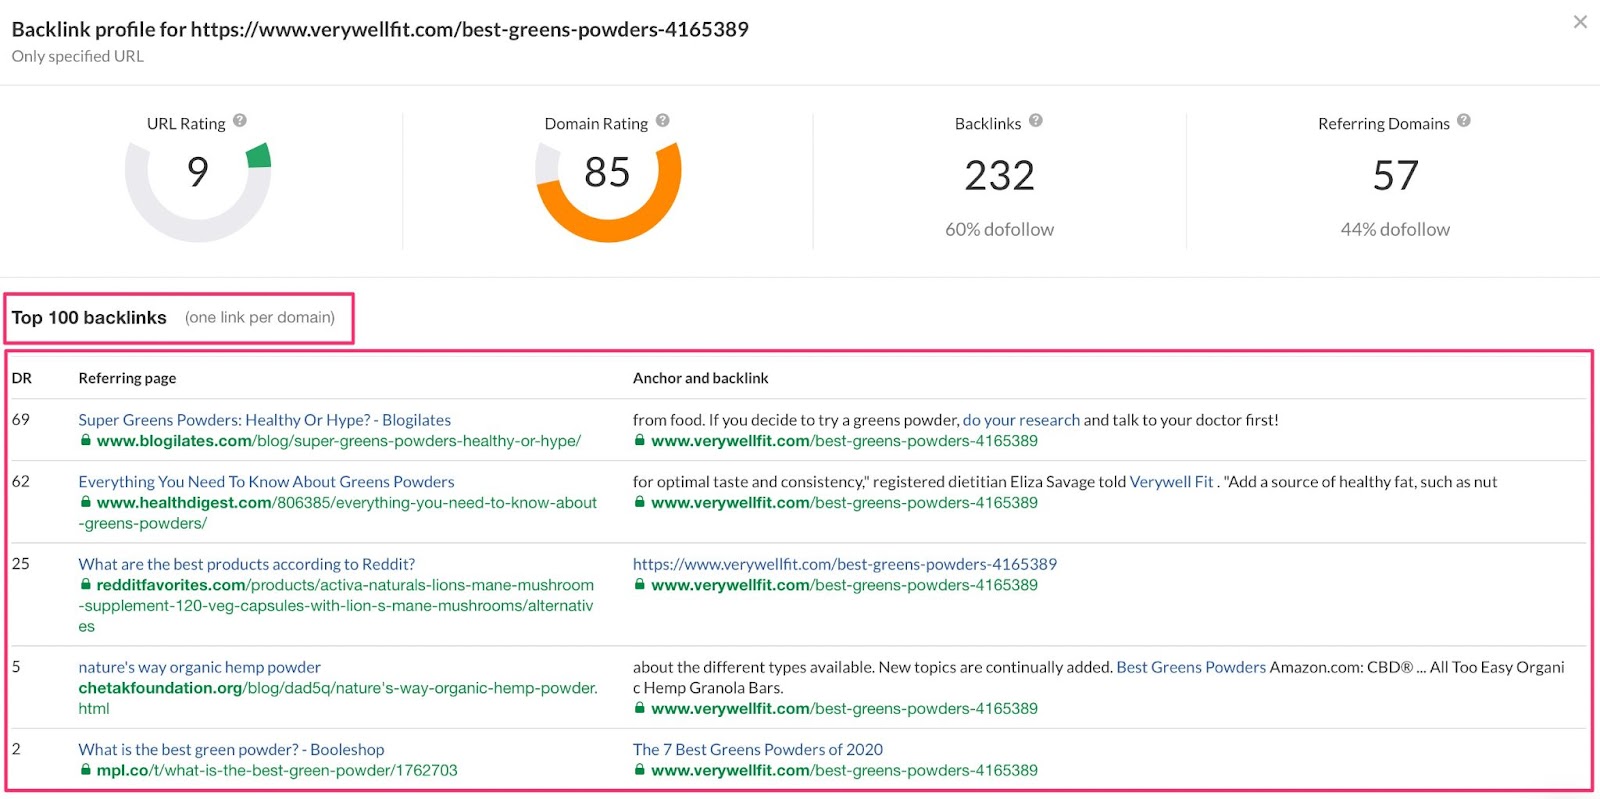This screenshot has height=799, width=1600.
Task: Click the lock icon before the redditfavorites.com URL
Action: click(86, 584)
